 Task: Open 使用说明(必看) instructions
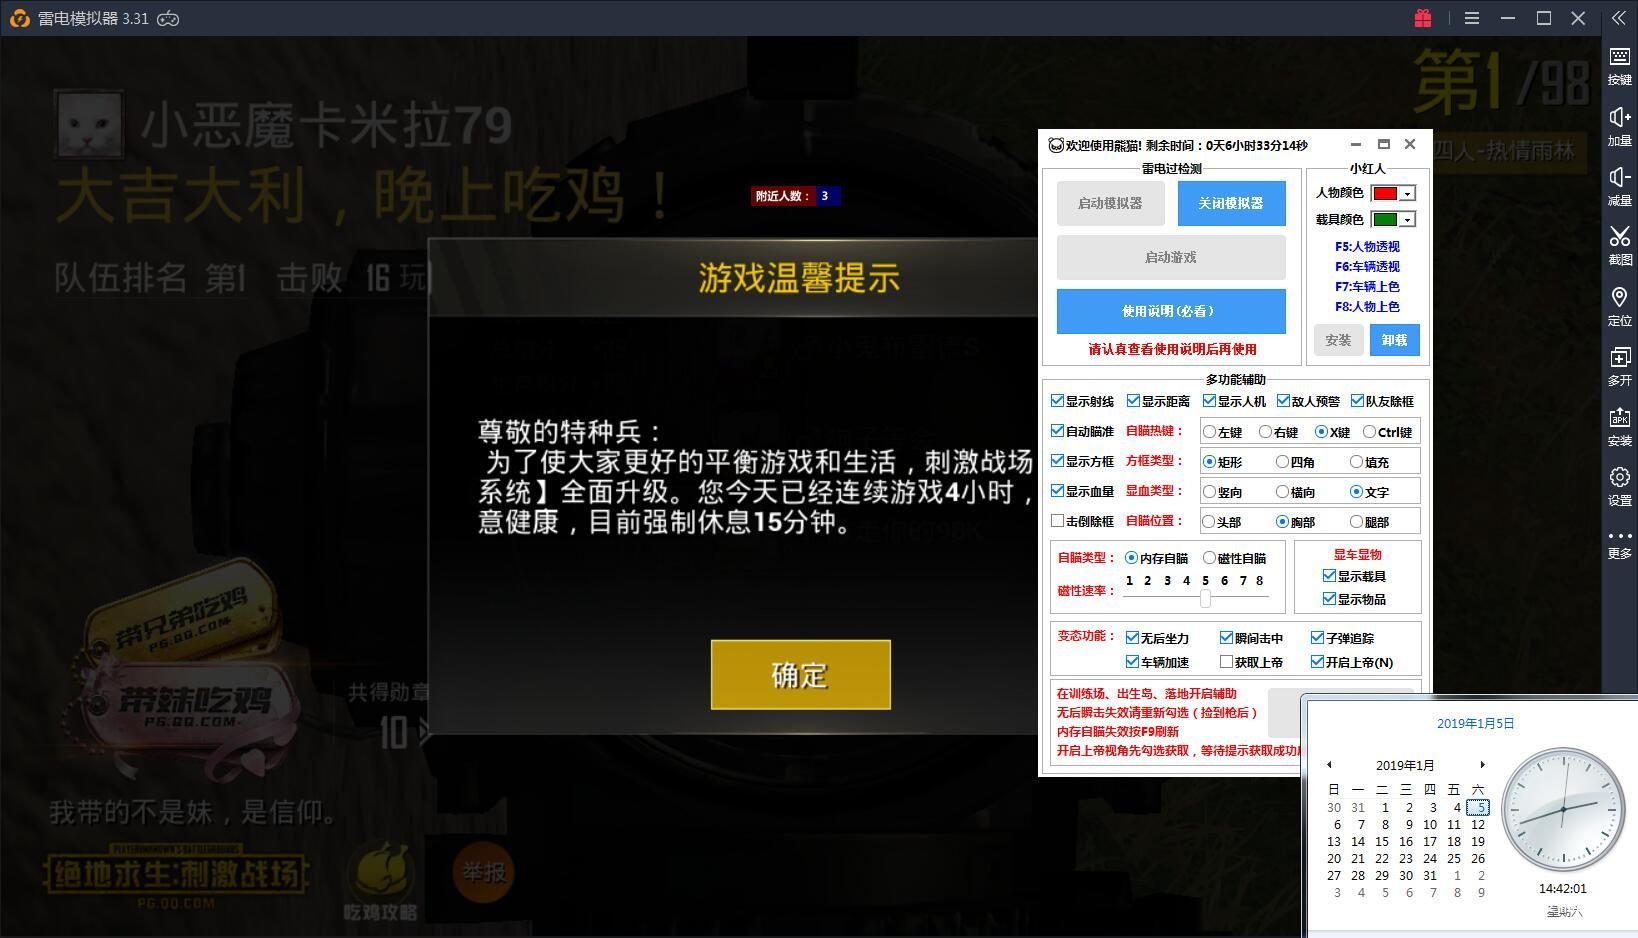coord(1171,311)
